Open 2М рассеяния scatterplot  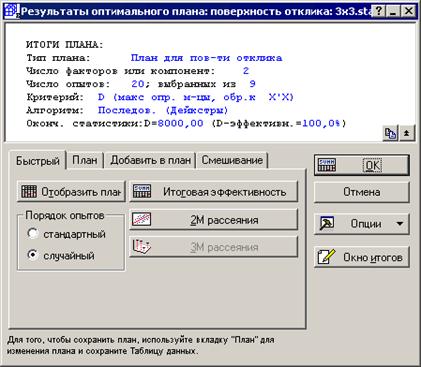213,220
